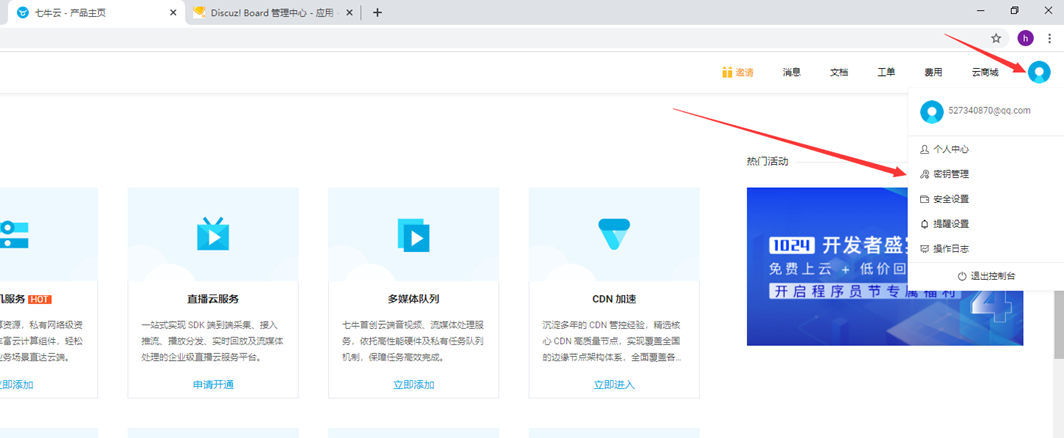Switch to the 七牛云 - 产品主页 tab
Viewport: 1064px width, 438px height.
(98, 12)
